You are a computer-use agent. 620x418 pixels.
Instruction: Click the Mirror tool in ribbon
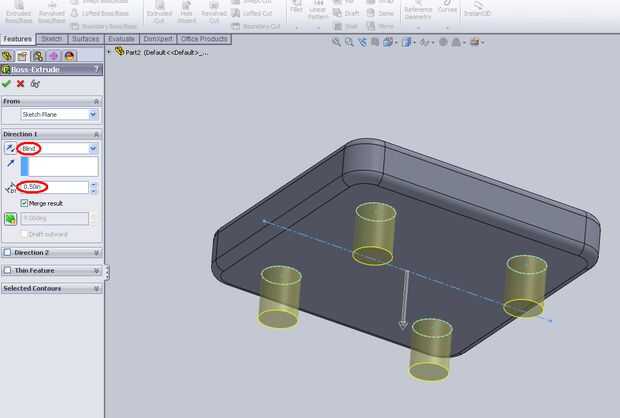[380, 26]
